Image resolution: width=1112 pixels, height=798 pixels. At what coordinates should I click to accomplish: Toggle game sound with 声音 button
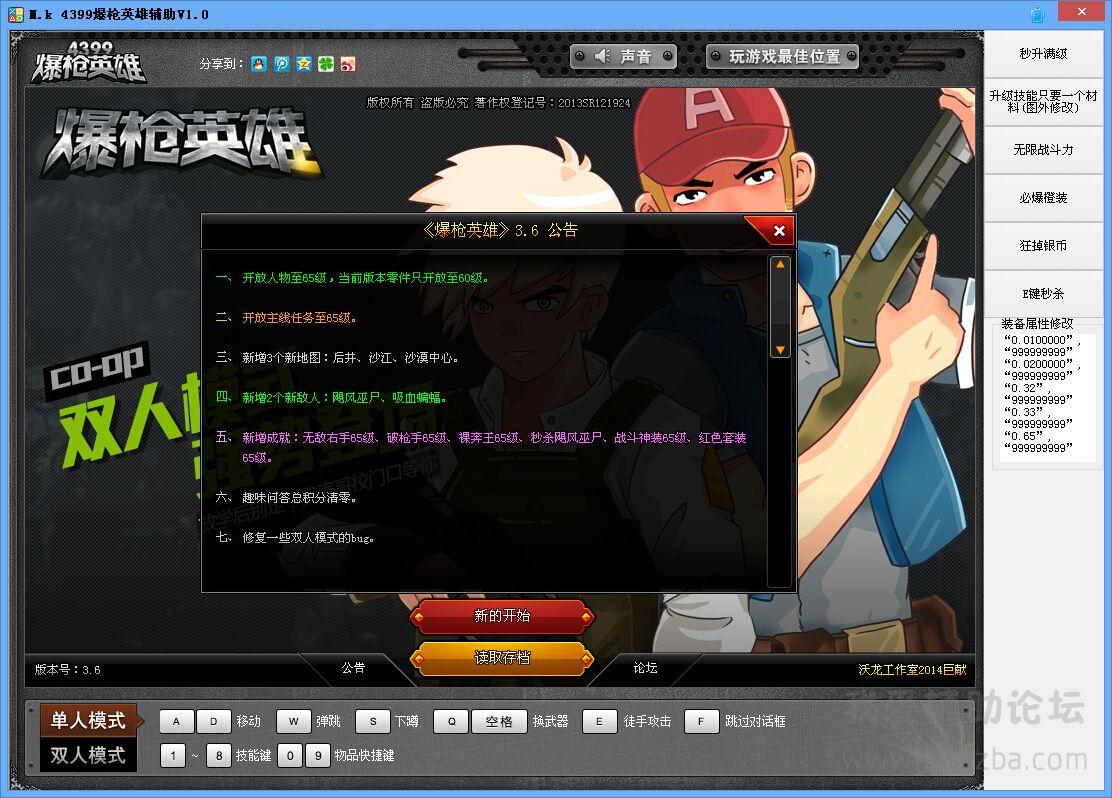click(x=623, y=57)
